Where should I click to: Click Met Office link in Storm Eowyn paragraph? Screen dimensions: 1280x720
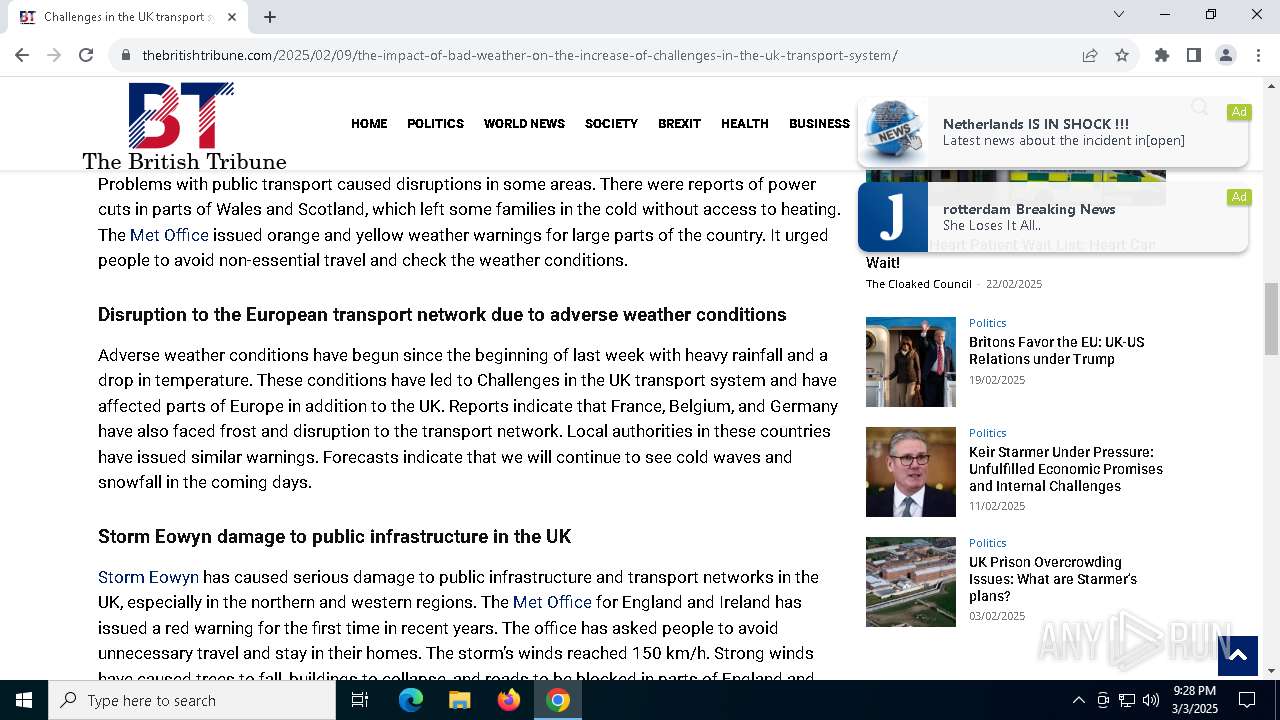(x=552, y=602)
